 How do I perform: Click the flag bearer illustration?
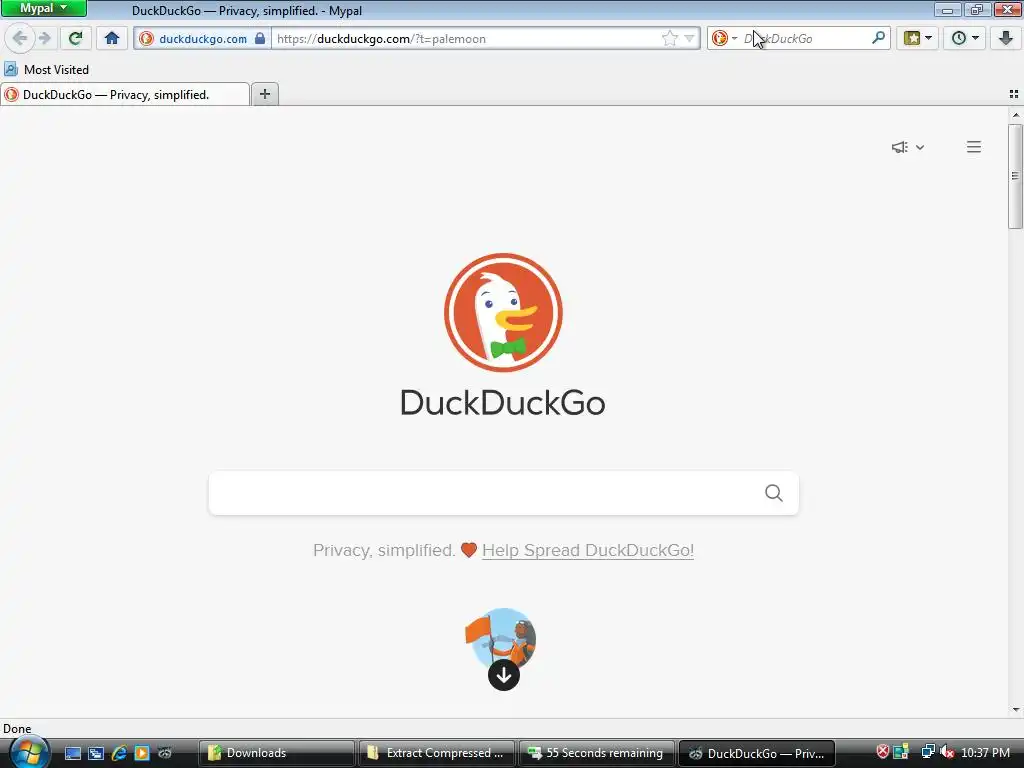[x=501, y=635]
